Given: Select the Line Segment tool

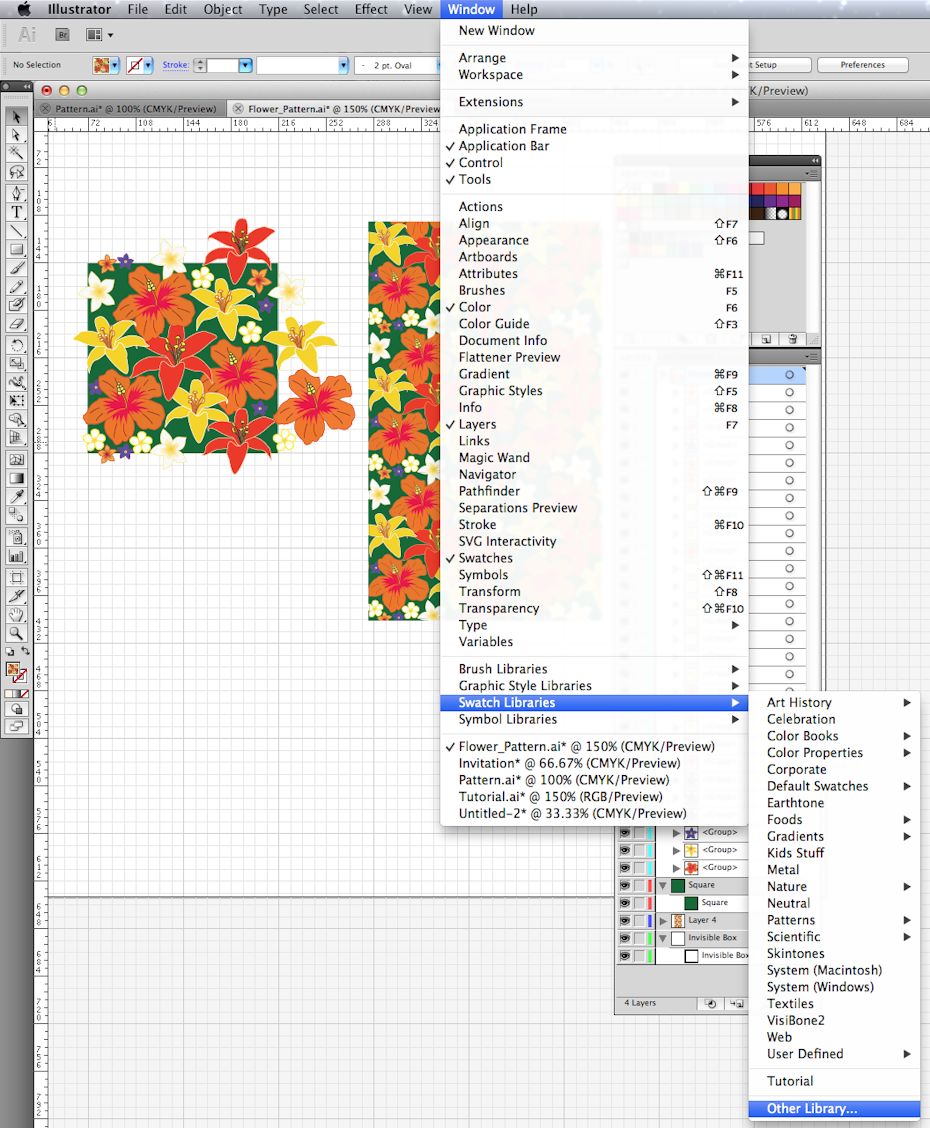Looking at the screenshot, I should pyautogui.click(x=16, y=231).
